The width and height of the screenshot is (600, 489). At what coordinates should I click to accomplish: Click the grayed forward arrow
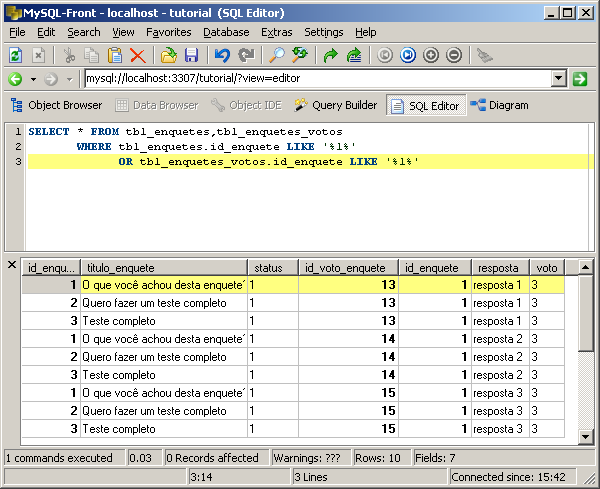coord(51,79)
